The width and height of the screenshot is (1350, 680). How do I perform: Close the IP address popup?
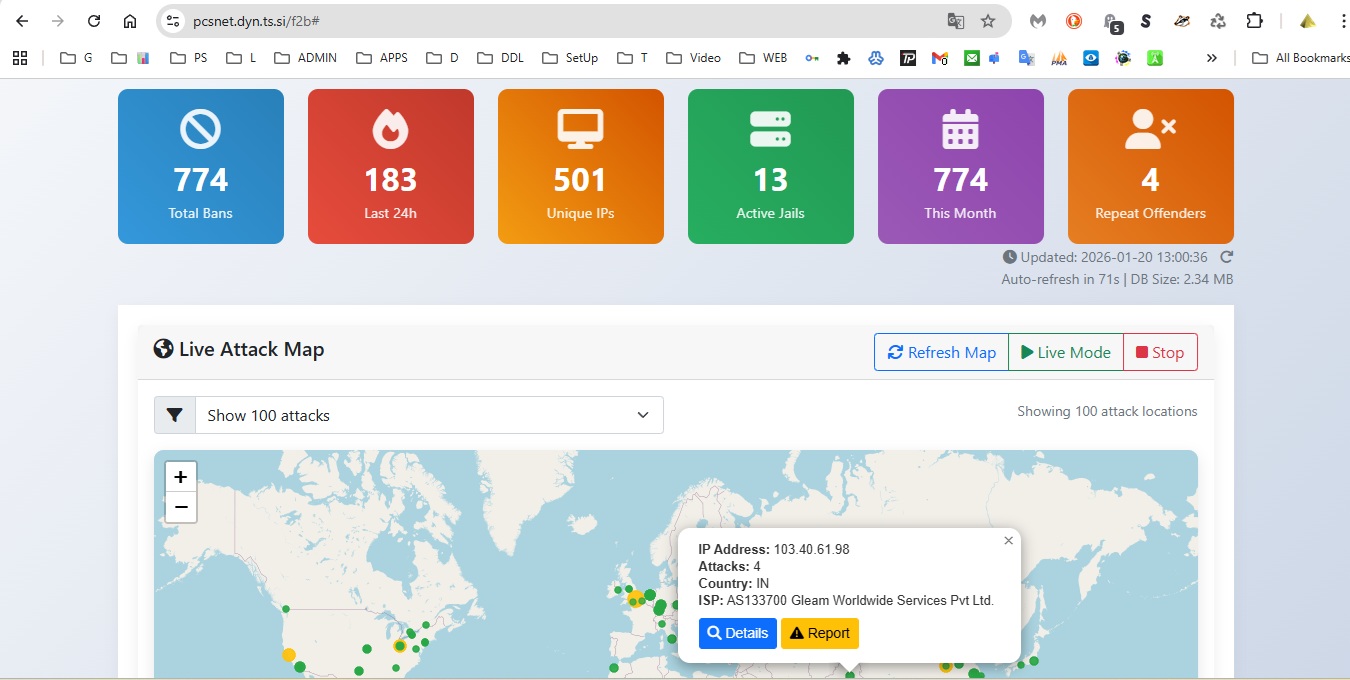(x=1008, y=540)
